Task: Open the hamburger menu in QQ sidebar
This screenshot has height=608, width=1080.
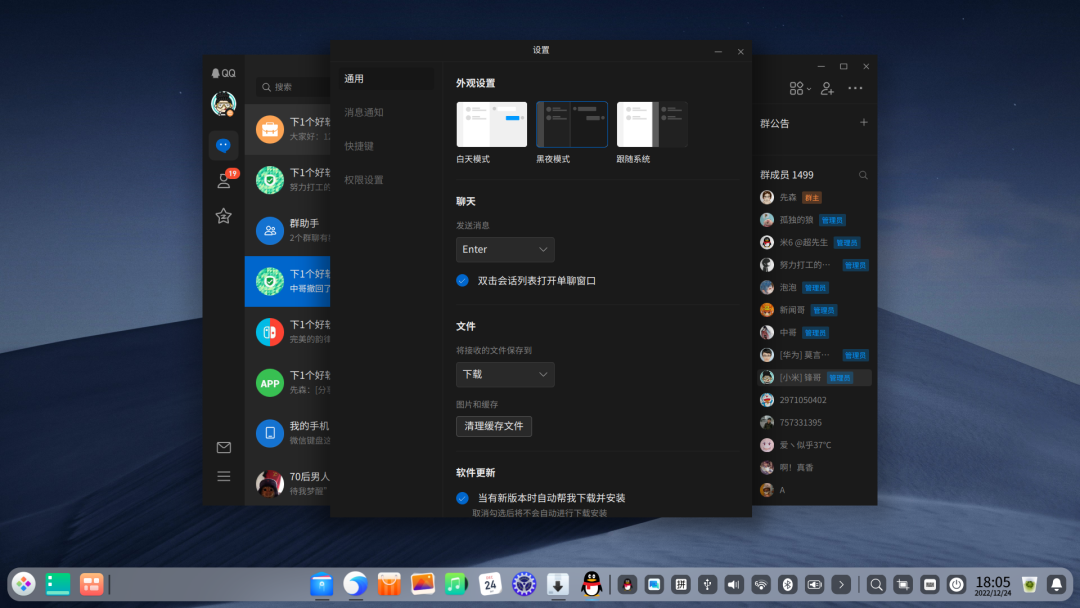Action: coord(223,476)
